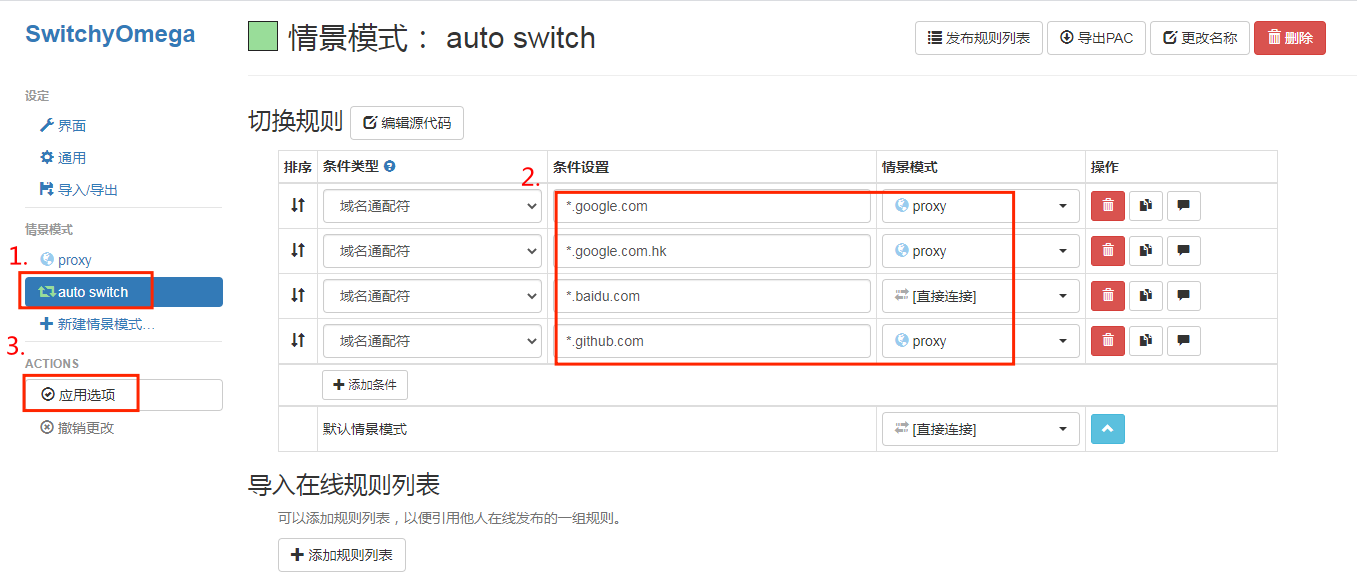Delete the *.google.com rule with red trash icon
This screenshot has width=1357, height=576.
[1108, 206]
